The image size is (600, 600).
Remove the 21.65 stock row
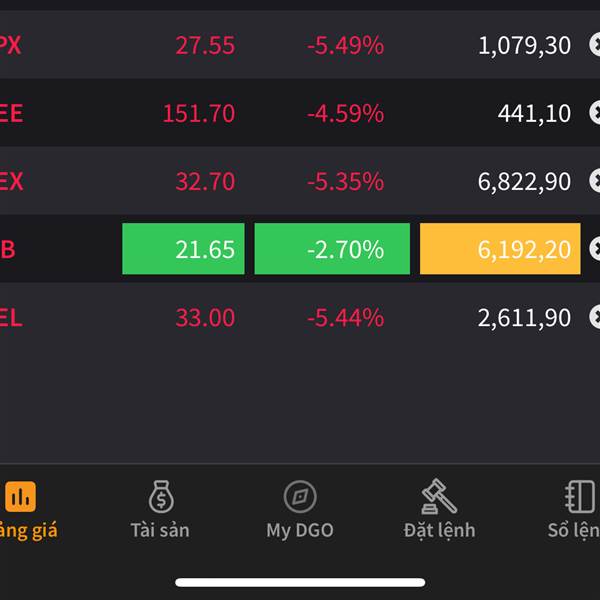(595, 249)
